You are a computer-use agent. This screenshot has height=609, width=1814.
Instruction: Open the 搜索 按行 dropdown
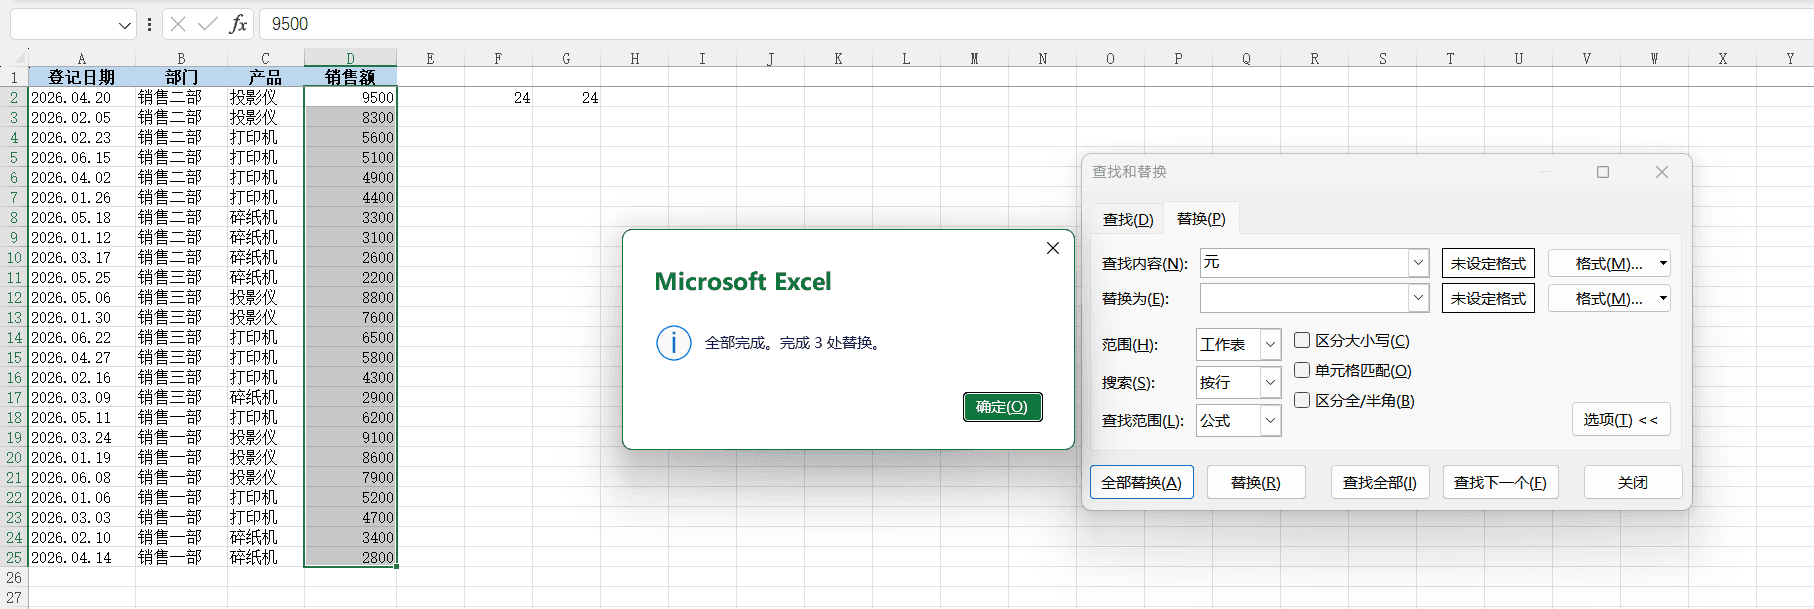point(1270,383)
